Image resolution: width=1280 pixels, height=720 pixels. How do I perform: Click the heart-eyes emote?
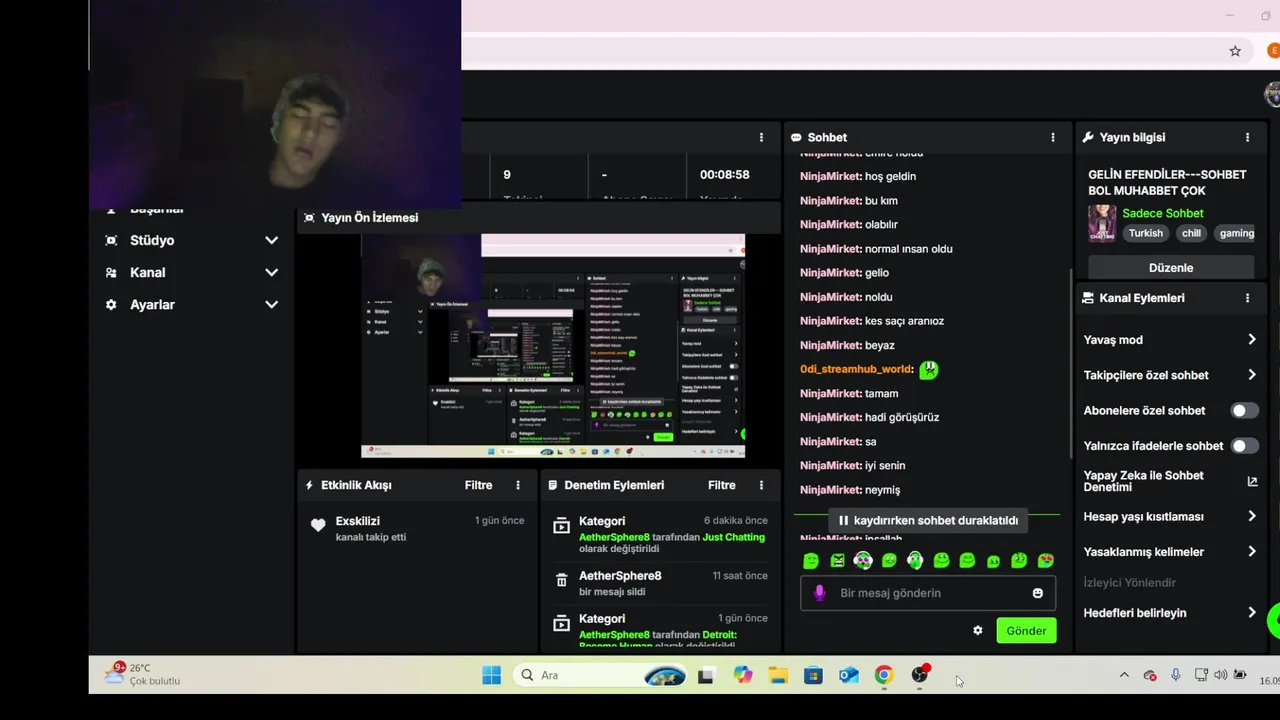coord(1045,561)
